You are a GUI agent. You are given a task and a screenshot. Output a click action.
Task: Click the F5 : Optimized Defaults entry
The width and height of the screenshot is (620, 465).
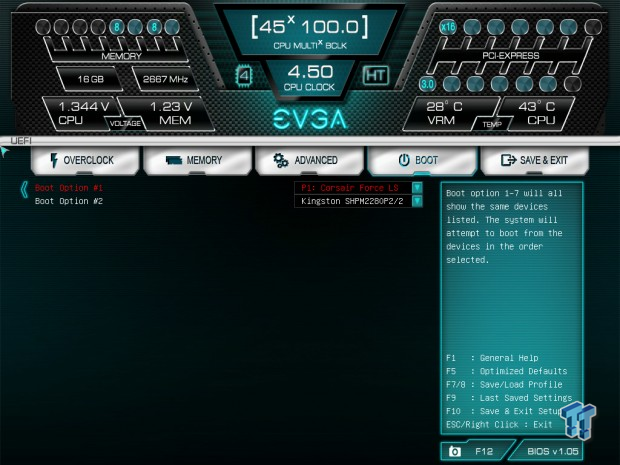pyautogui.click(x=507, y=371)
